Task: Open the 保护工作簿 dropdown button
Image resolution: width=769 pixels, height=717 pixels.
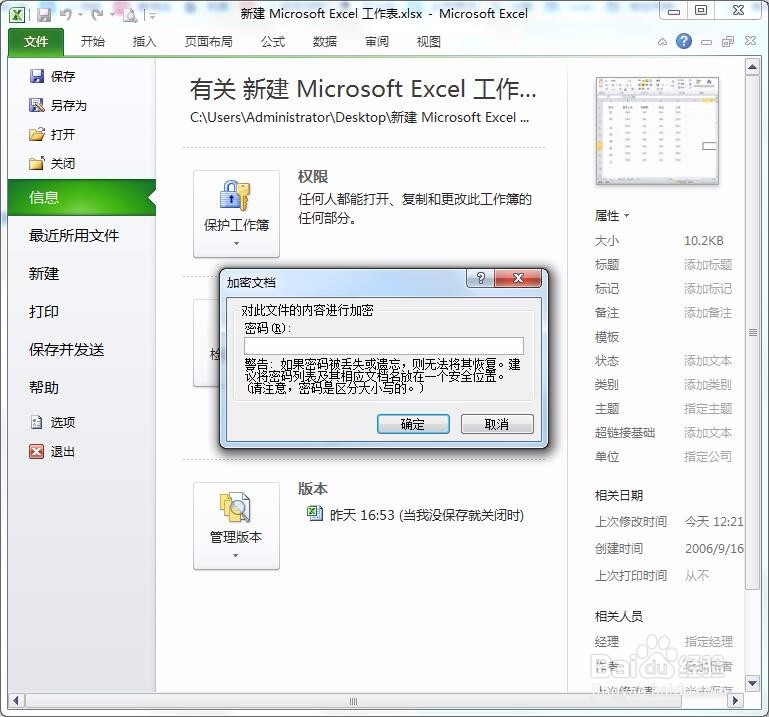Action: [x=236, y=214]
